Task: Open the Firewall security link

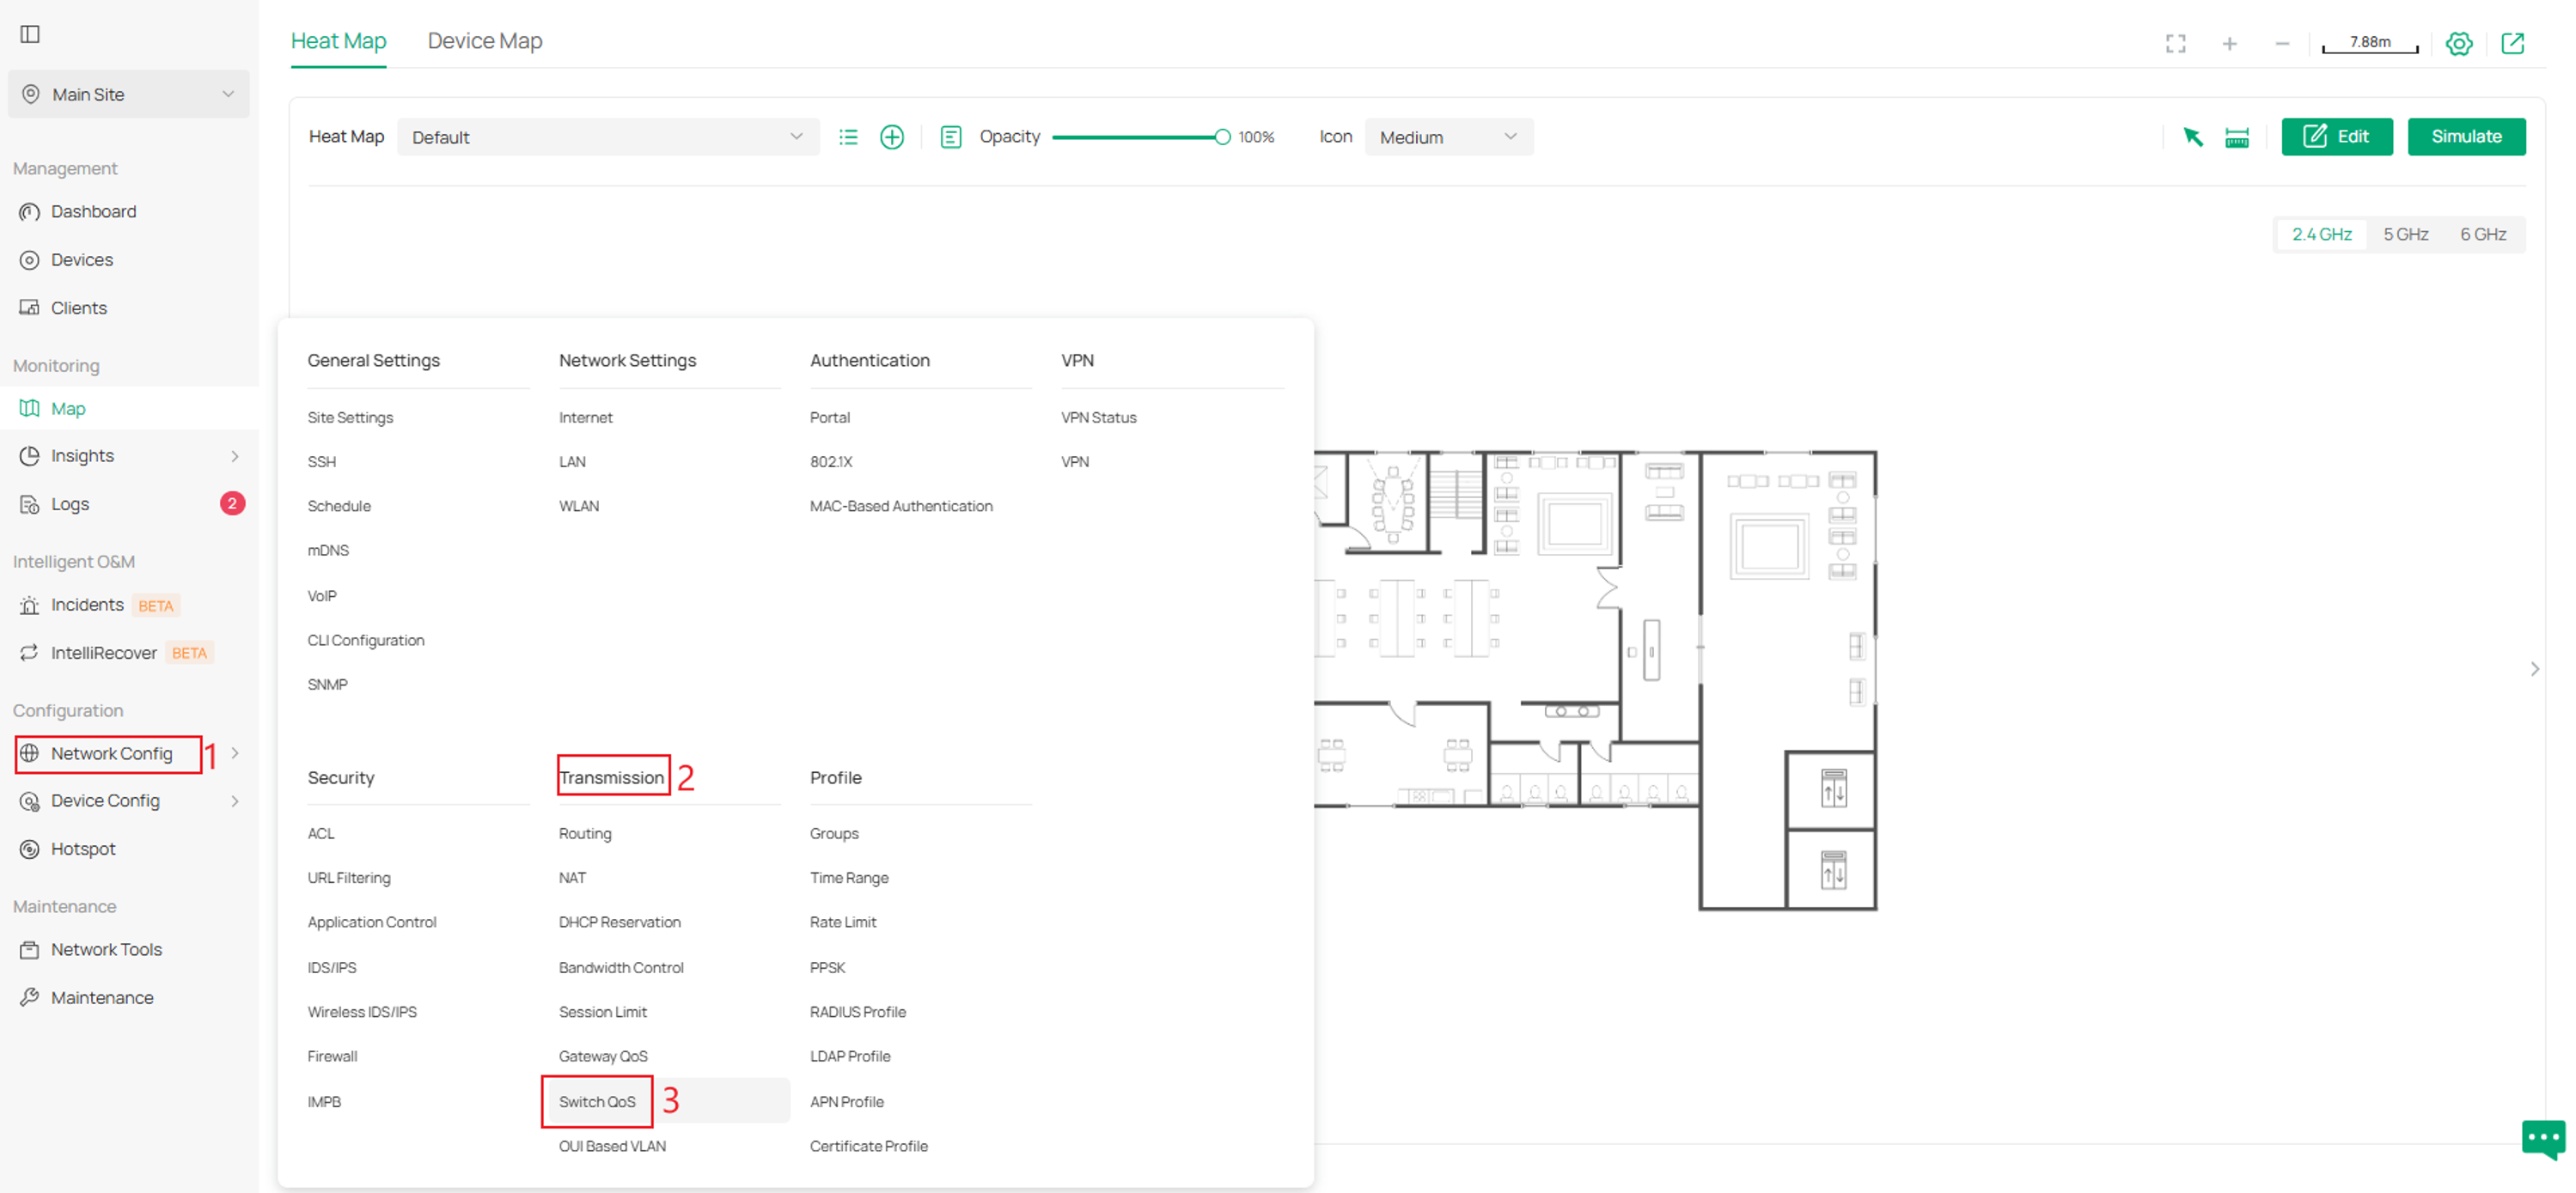Action: [332, 1057]
